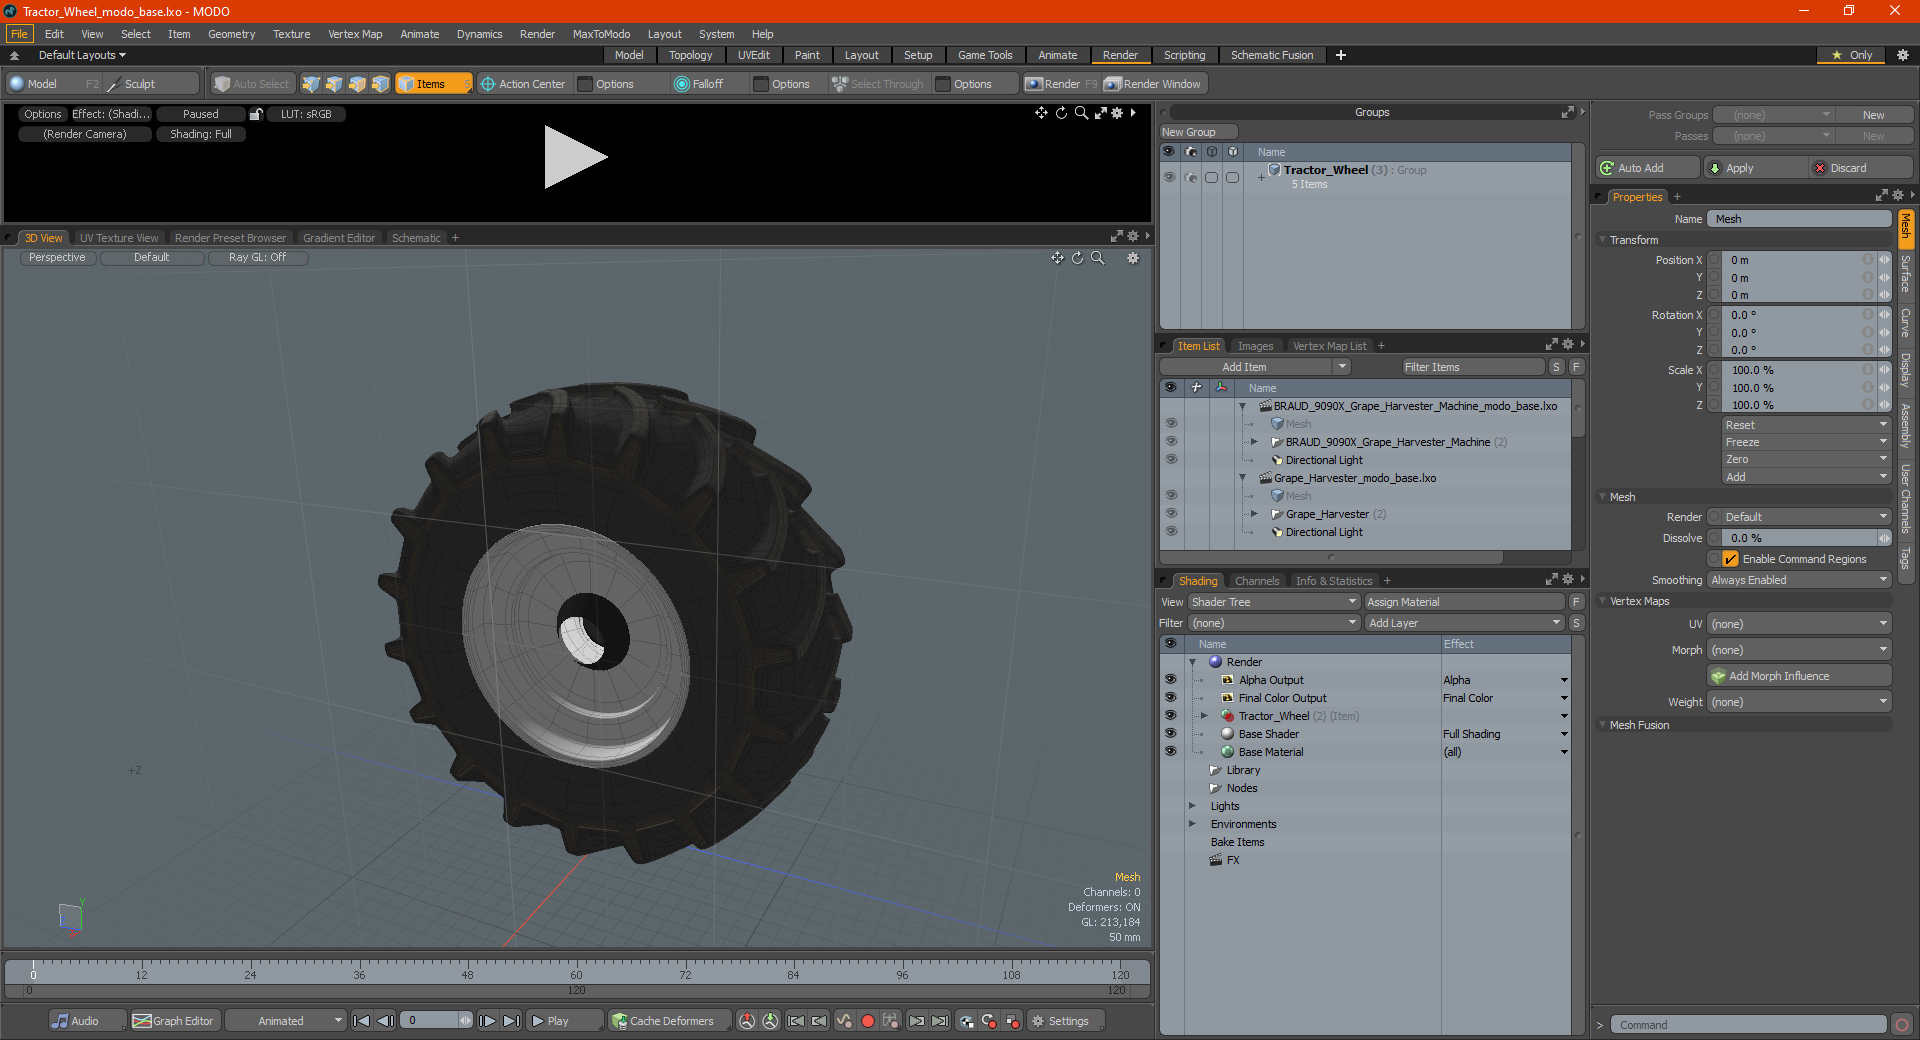Open the UV vertex map dropdown

click(1799, 624)
